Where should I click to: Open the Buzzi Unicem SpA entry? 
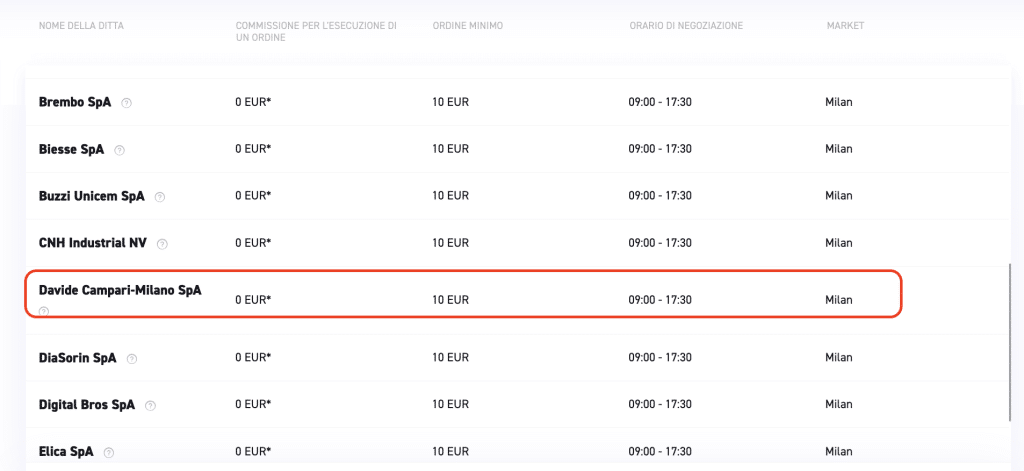[x=91, y=196]
